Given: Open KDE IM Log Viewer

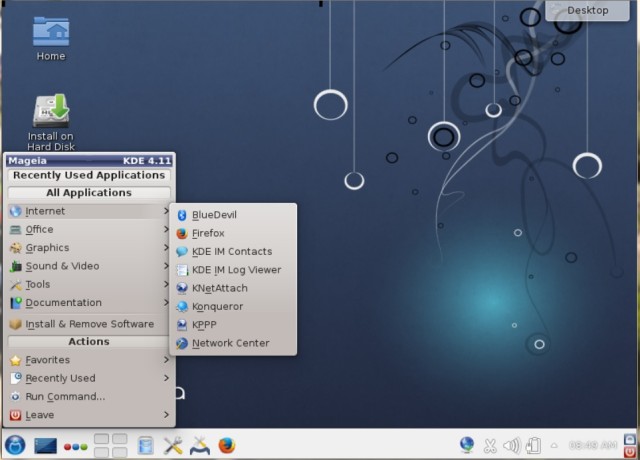Looking at the screenshot, I should (233, 270).
